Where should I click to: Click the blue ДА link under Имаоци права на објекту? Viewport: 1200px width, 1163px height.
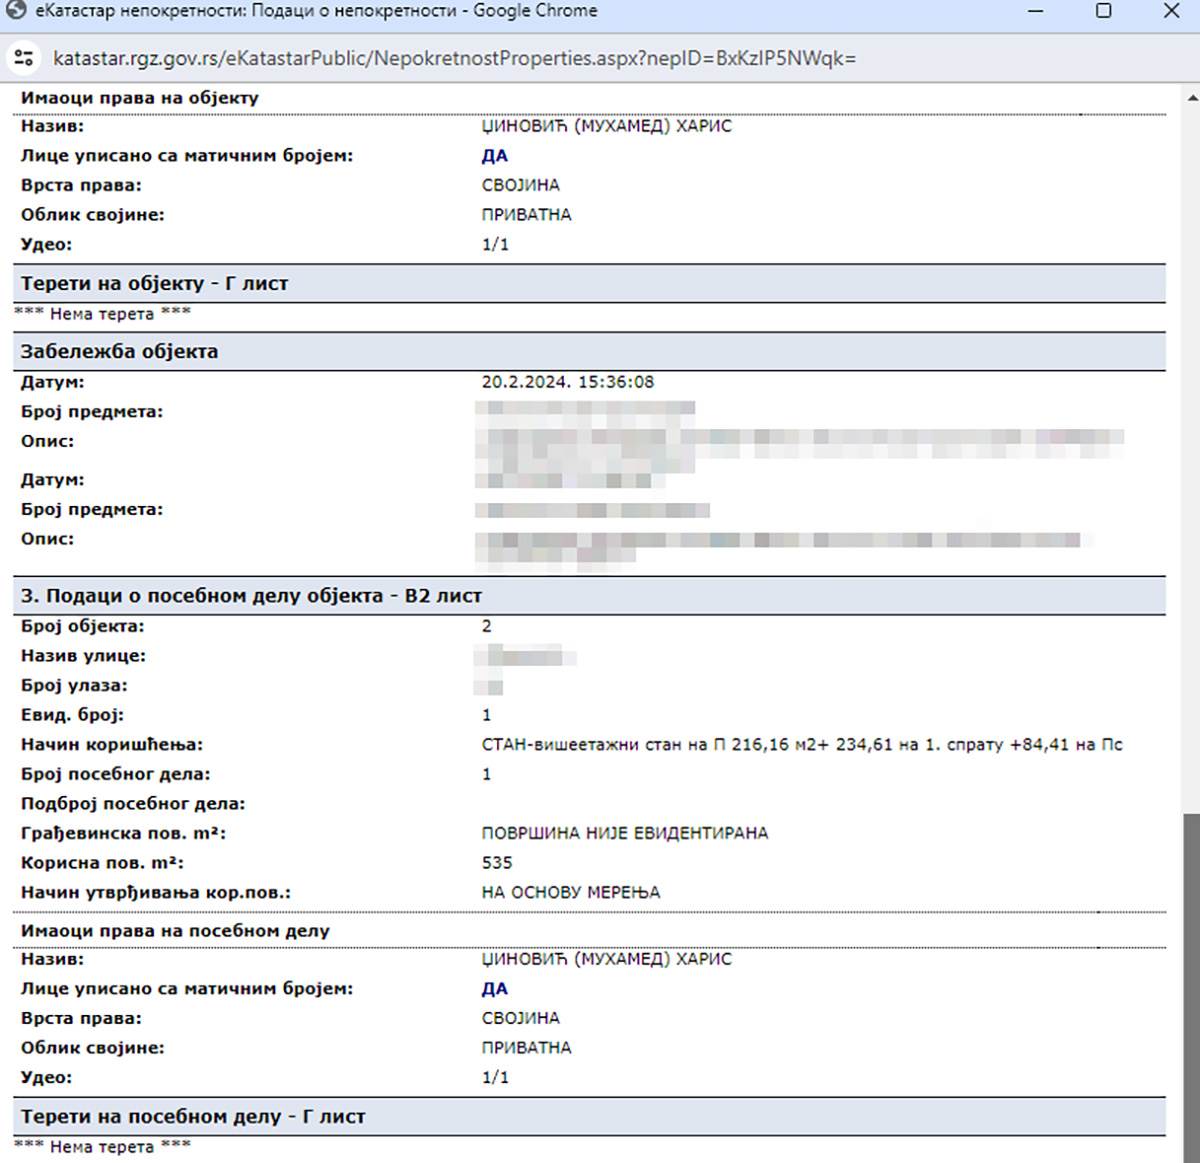494,156
